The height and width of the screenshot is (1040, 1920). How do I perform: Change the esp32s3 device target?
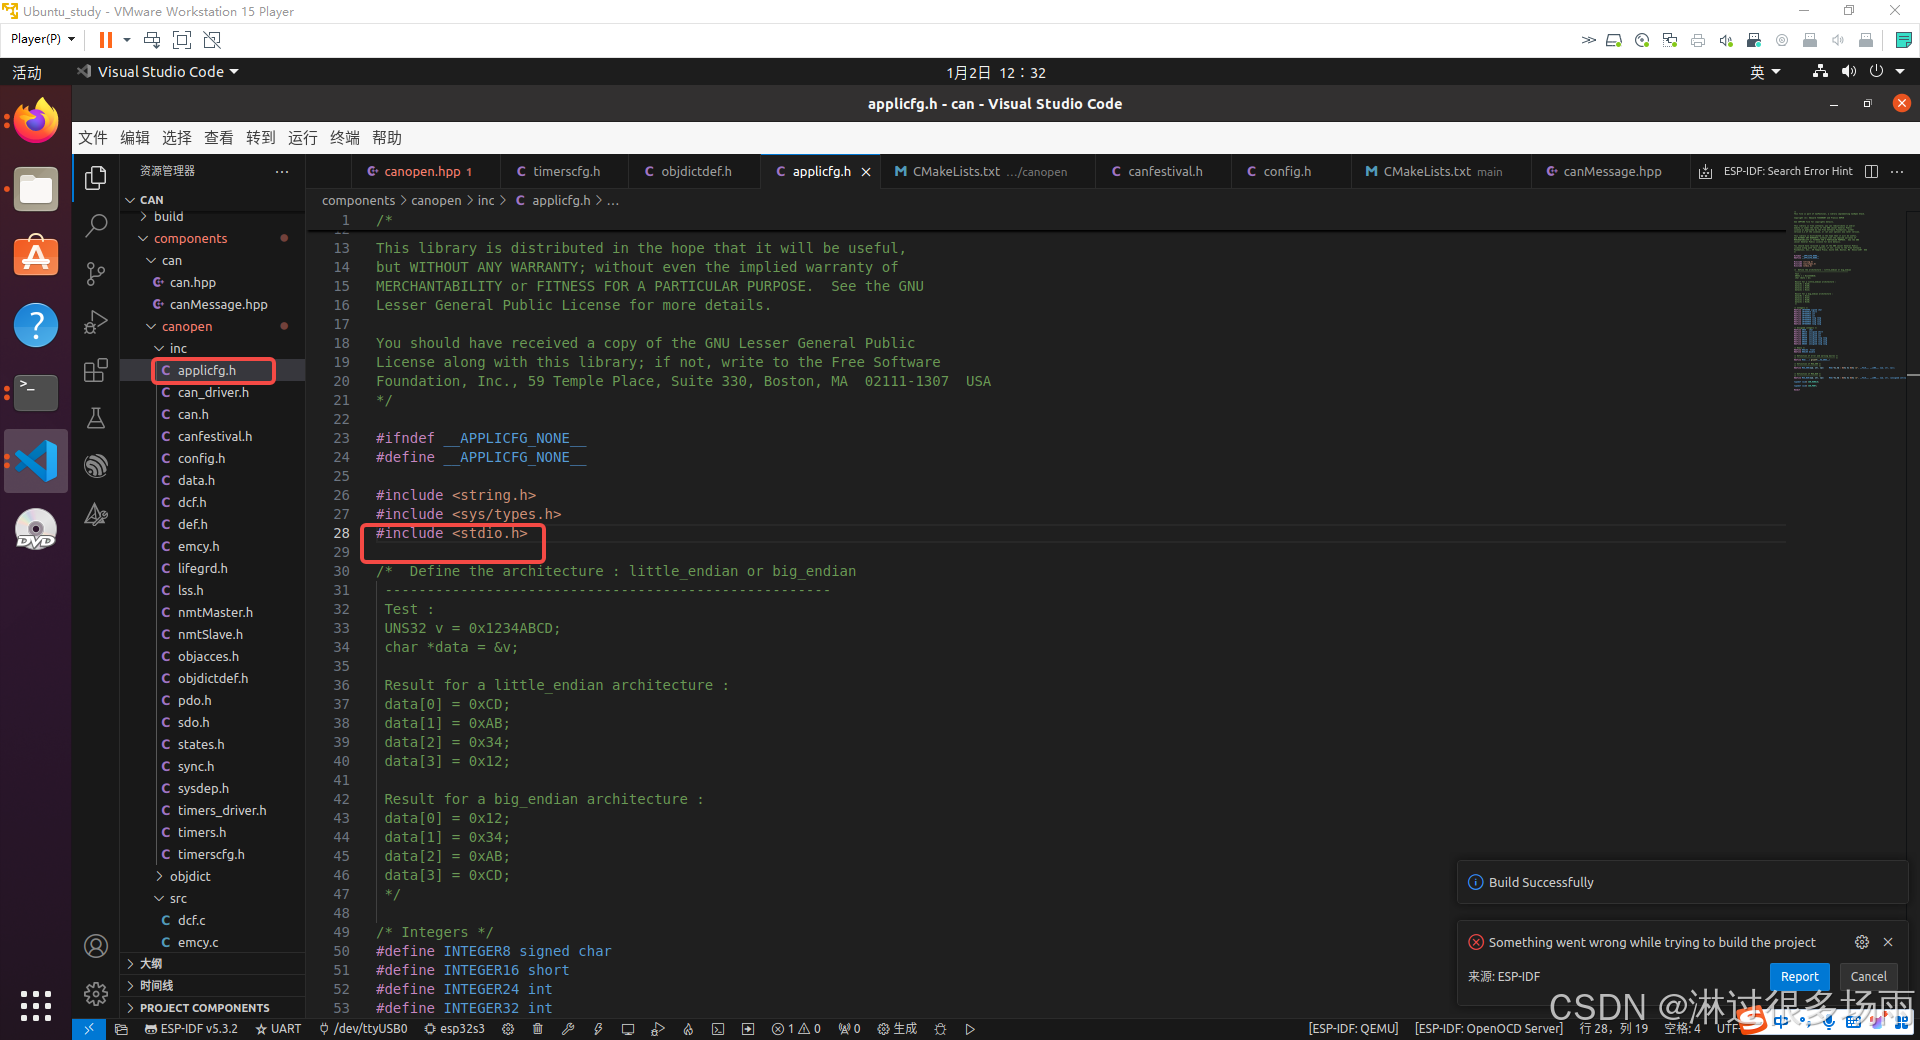pos(455,1029)
